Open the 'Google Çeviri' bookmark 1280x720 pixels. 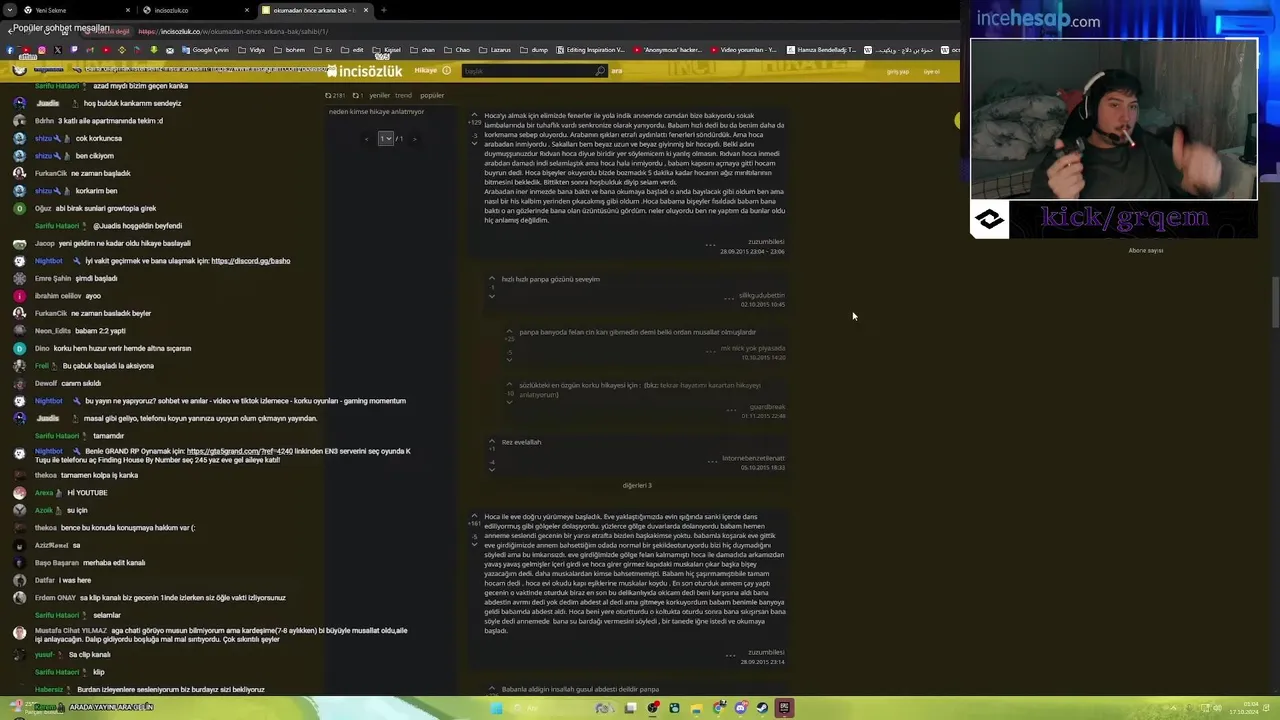pyautogui.click(x=205, y=50)
